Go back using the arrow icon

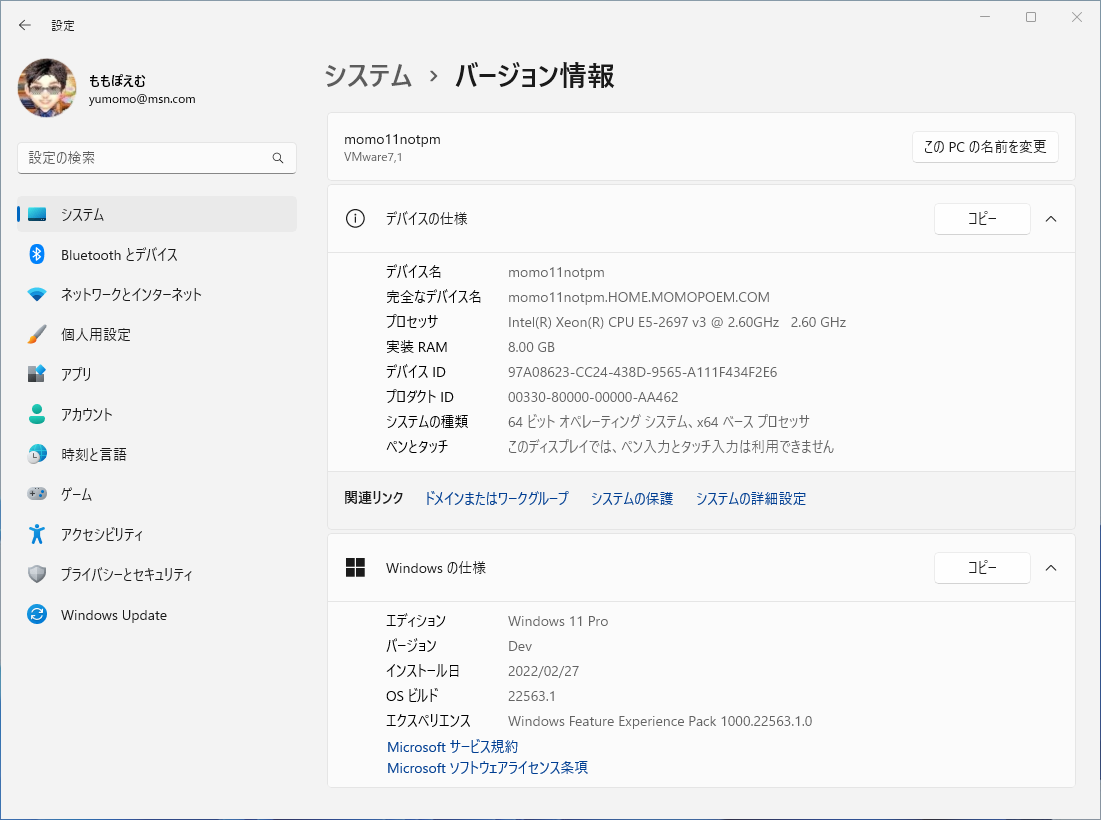point(25,25)
